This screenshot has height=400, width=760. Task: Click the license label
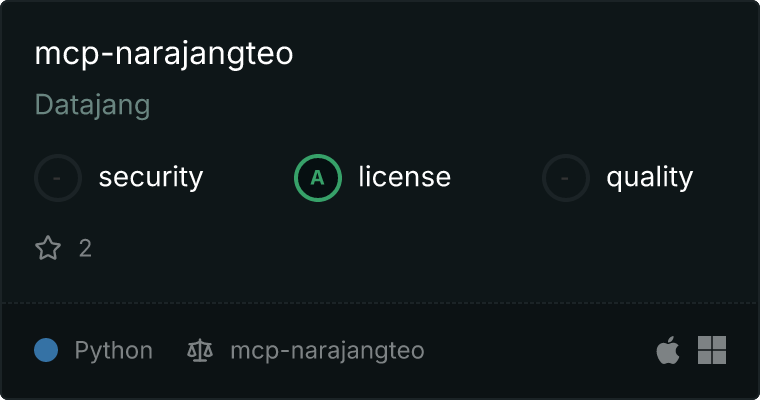point(405,176)
